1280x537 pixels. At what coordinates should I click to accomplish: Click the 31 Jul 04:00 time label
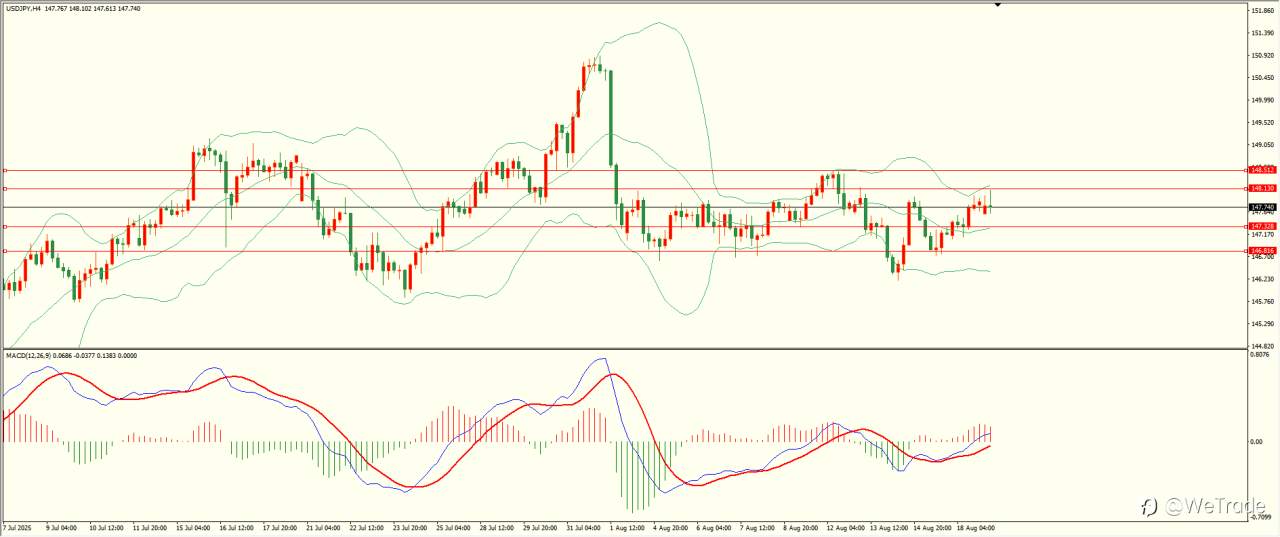point(586,527)
